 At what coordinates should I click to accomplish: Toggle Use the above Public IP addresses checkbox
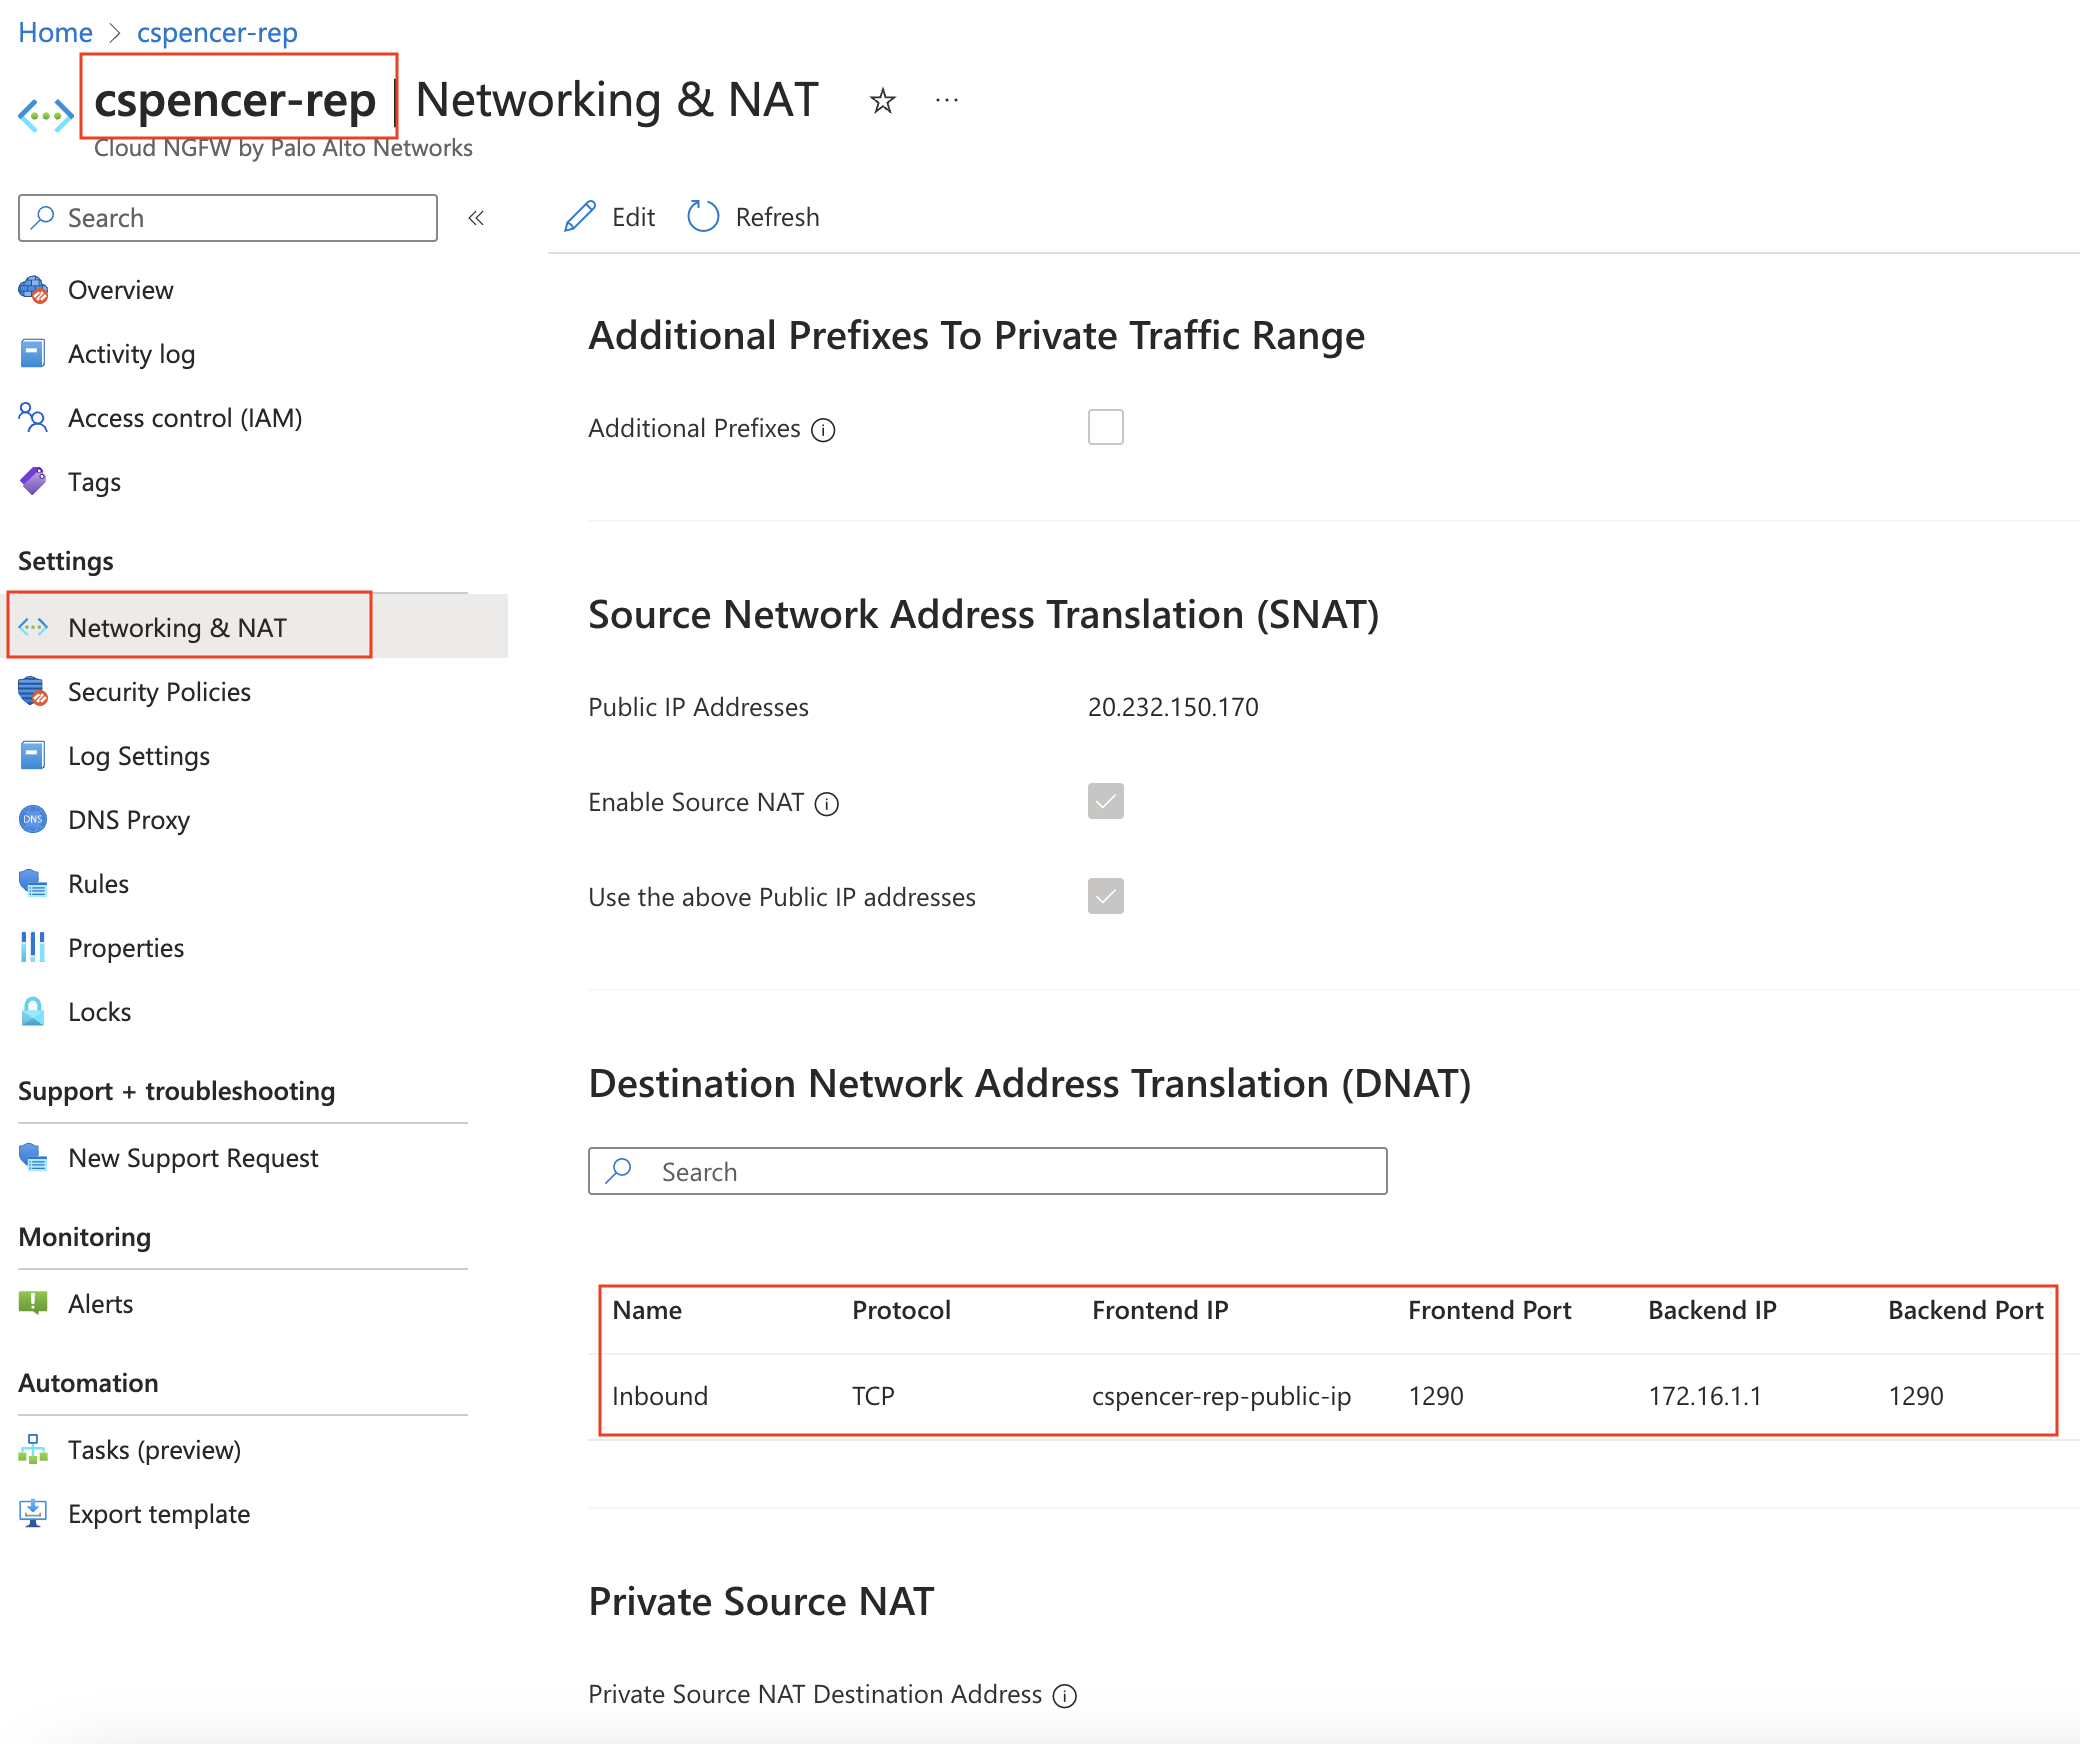(1105, 896)
